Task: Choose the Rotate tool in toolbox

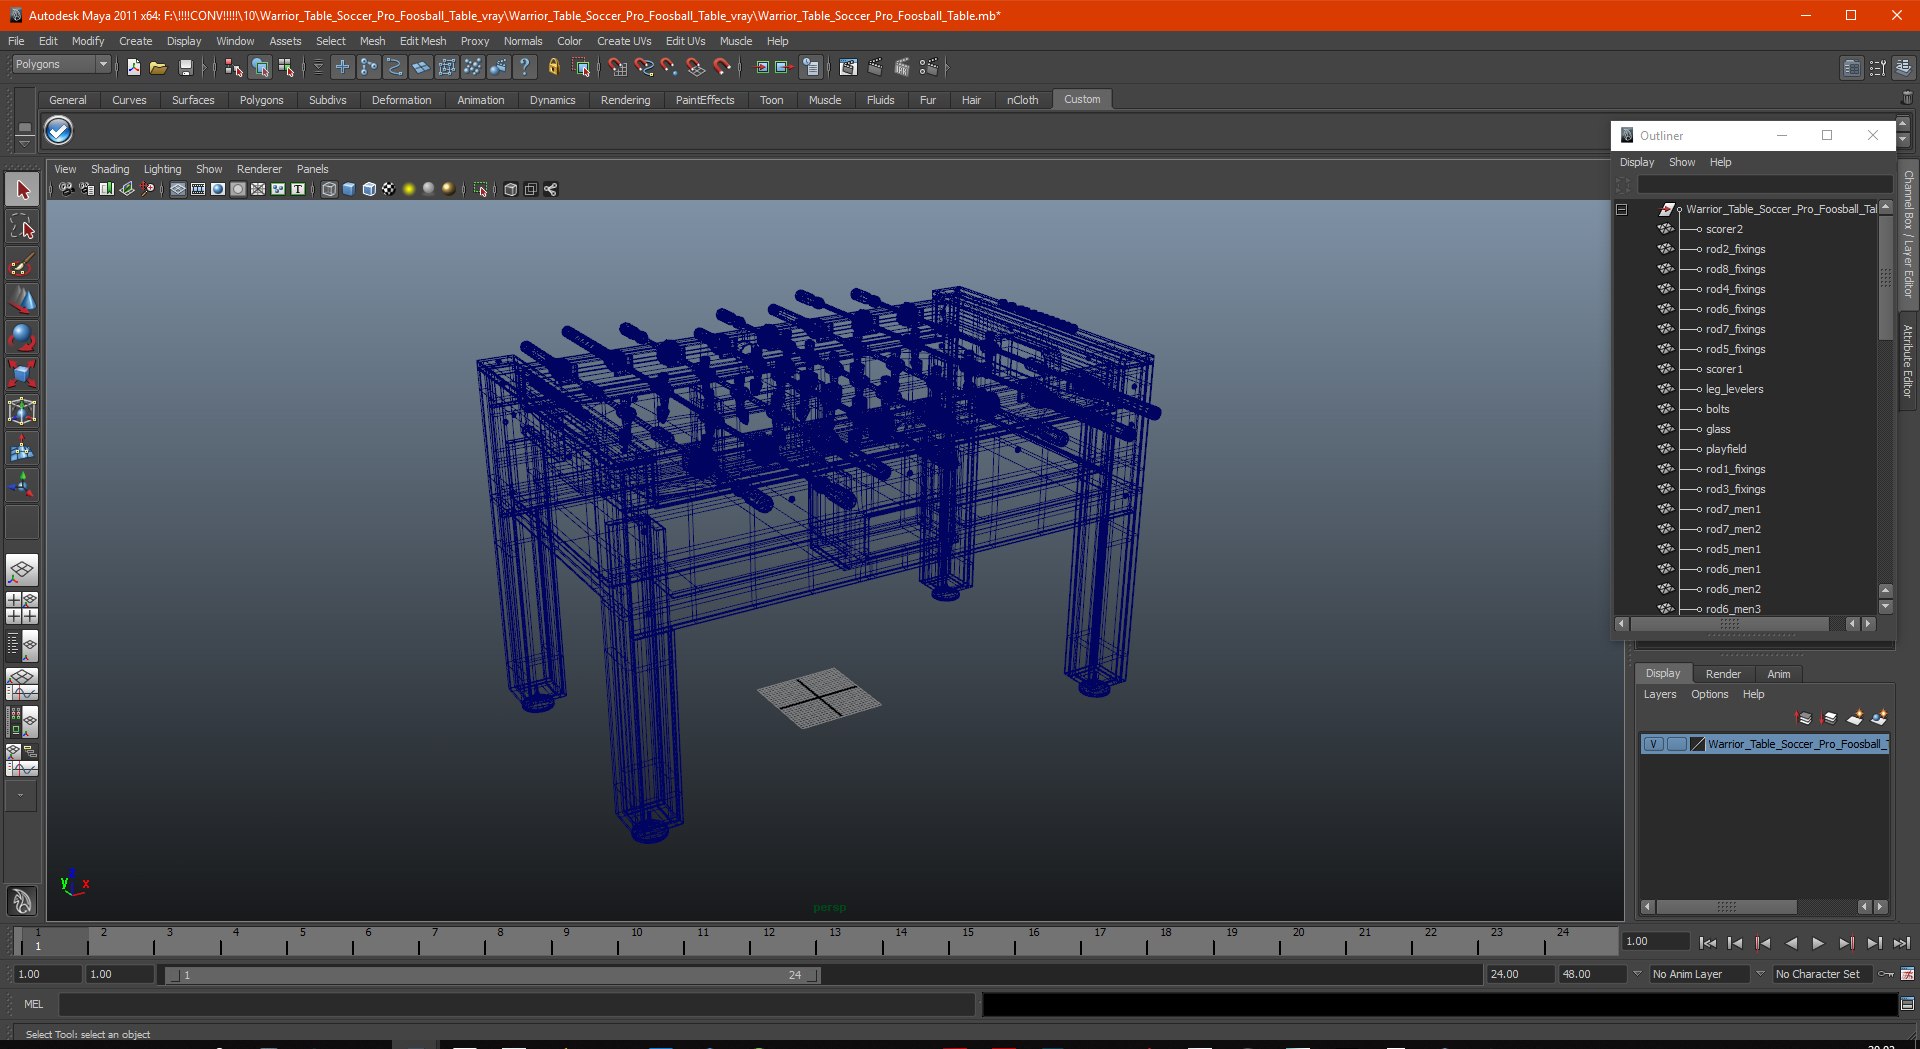Action: [22, 338]
